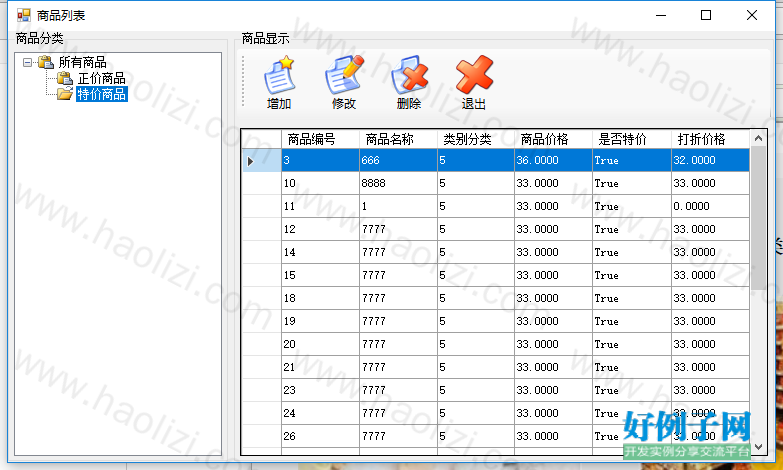Click the folder icon beside 所有商品

(x=45, y=62)
